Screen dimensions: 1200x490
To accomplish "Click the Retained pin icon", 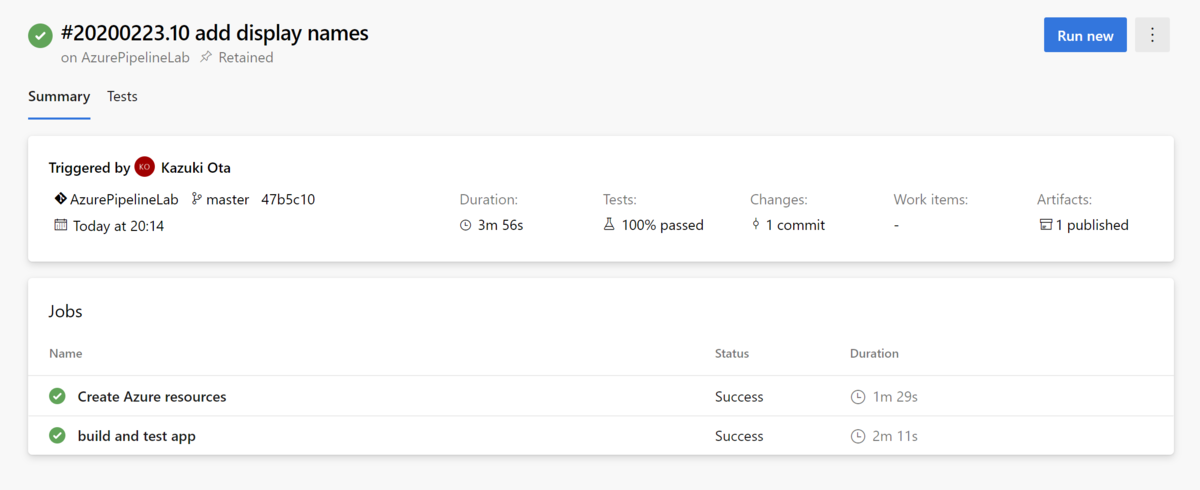I will point(206,58).
